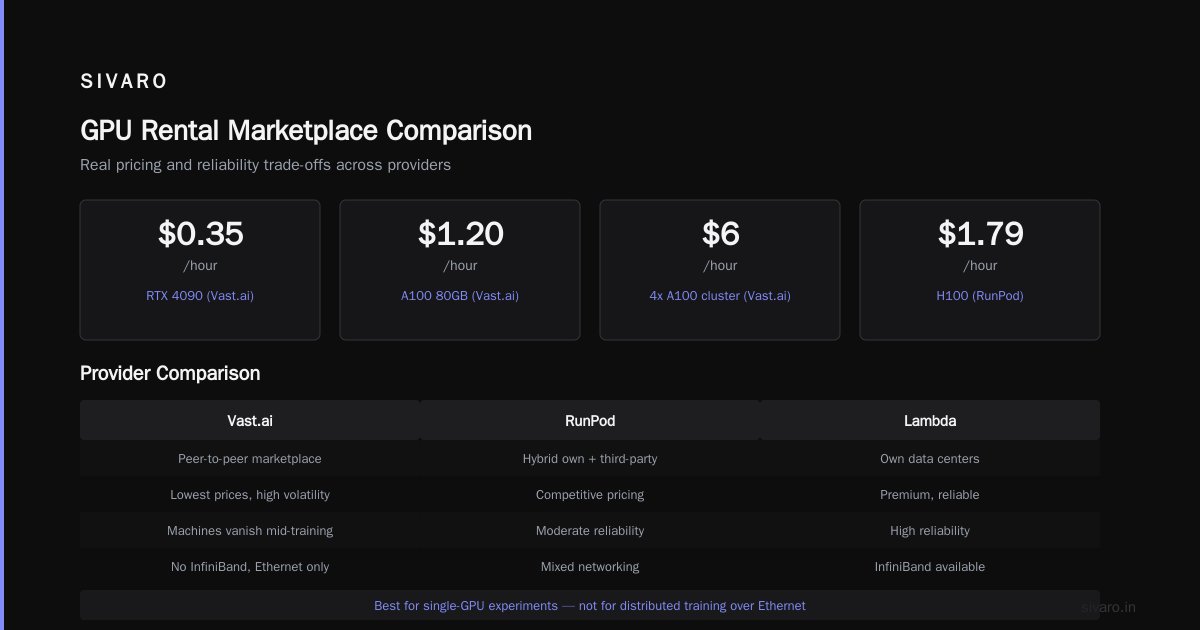Click the SIVARO logo text
The image size is (1200, 630).
click(x=124, y=82)
